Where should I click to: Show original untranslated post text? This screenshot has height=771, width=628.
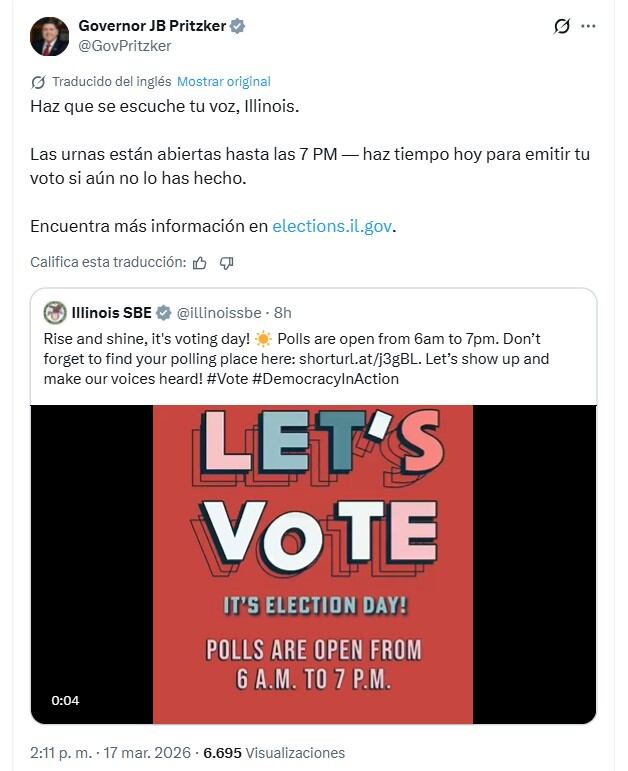[x=224, y=82]
